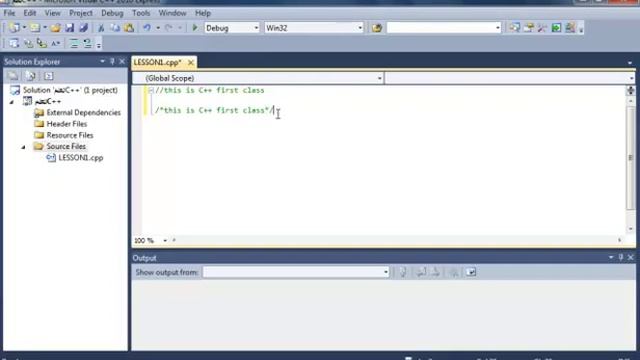
Task: Open the Win32 platform dropdown
Action: tap(360, 28)
